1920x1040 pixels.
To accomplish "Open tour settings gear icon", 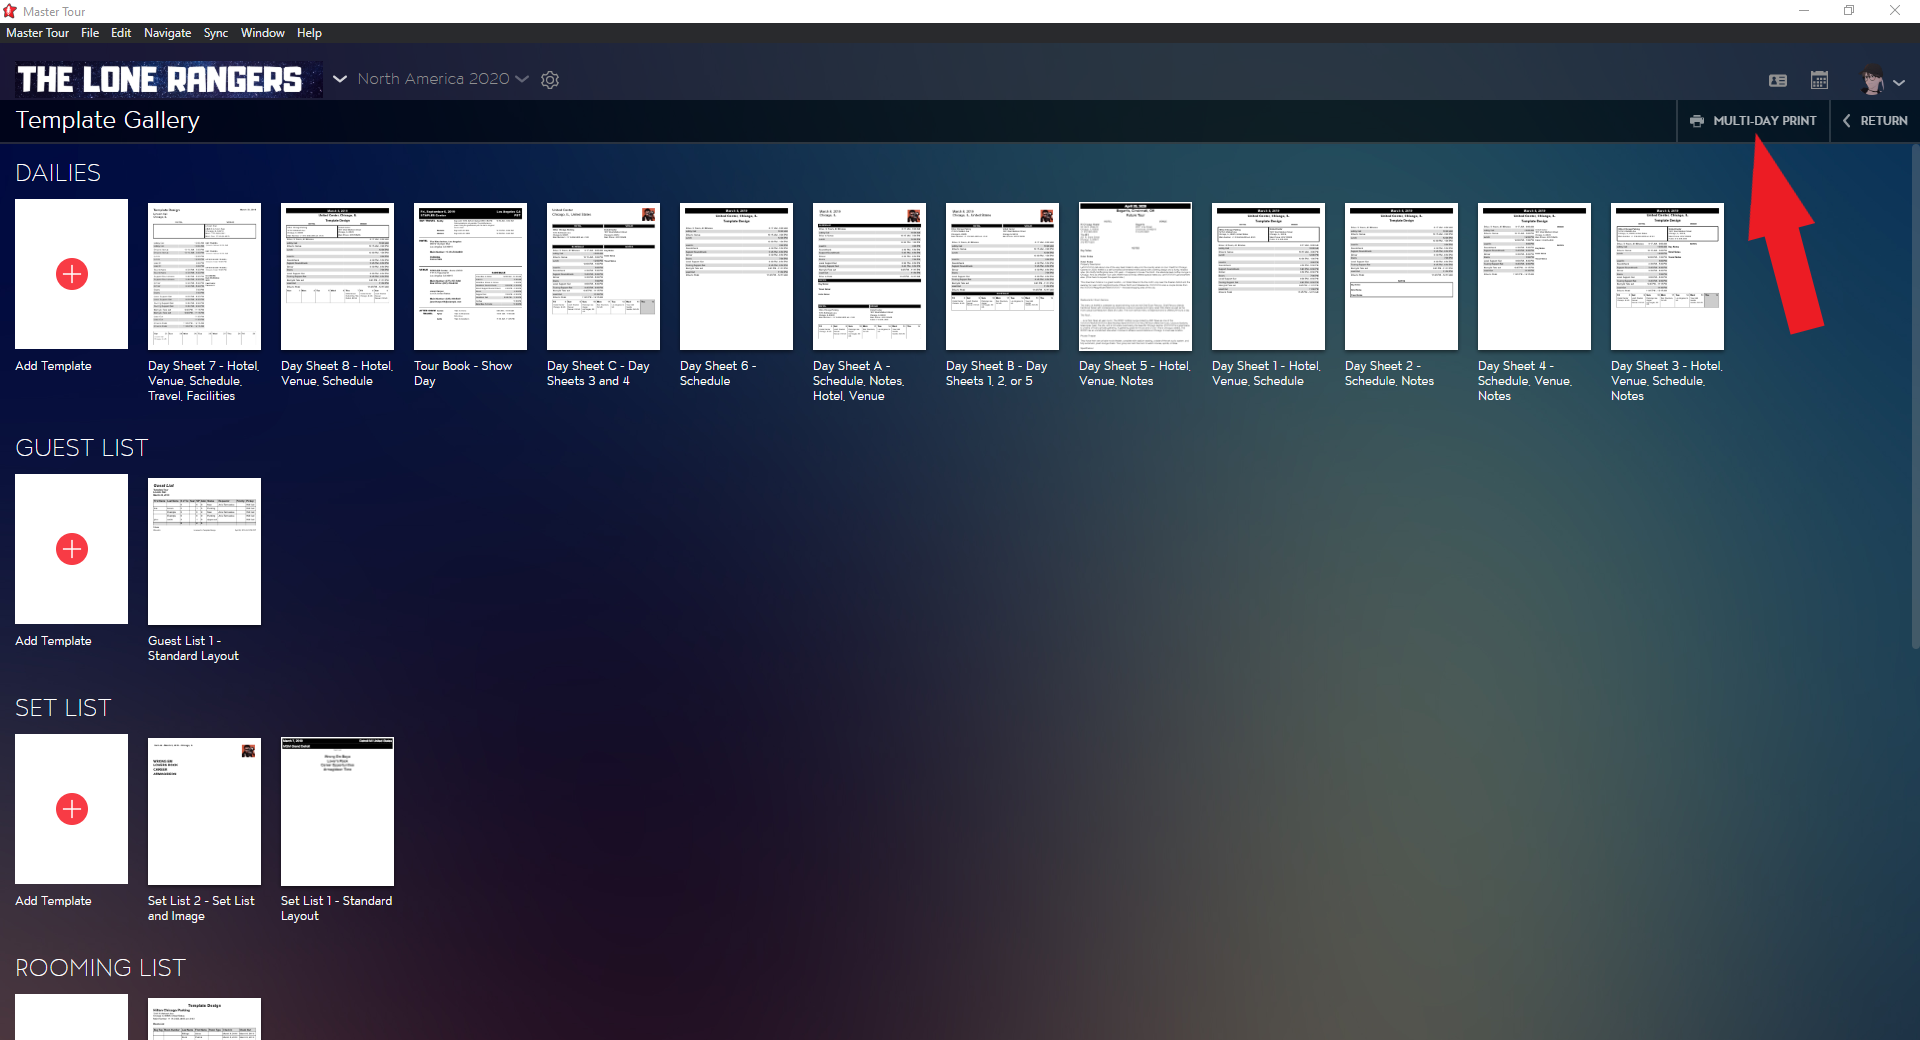I will tap(550, 80).
